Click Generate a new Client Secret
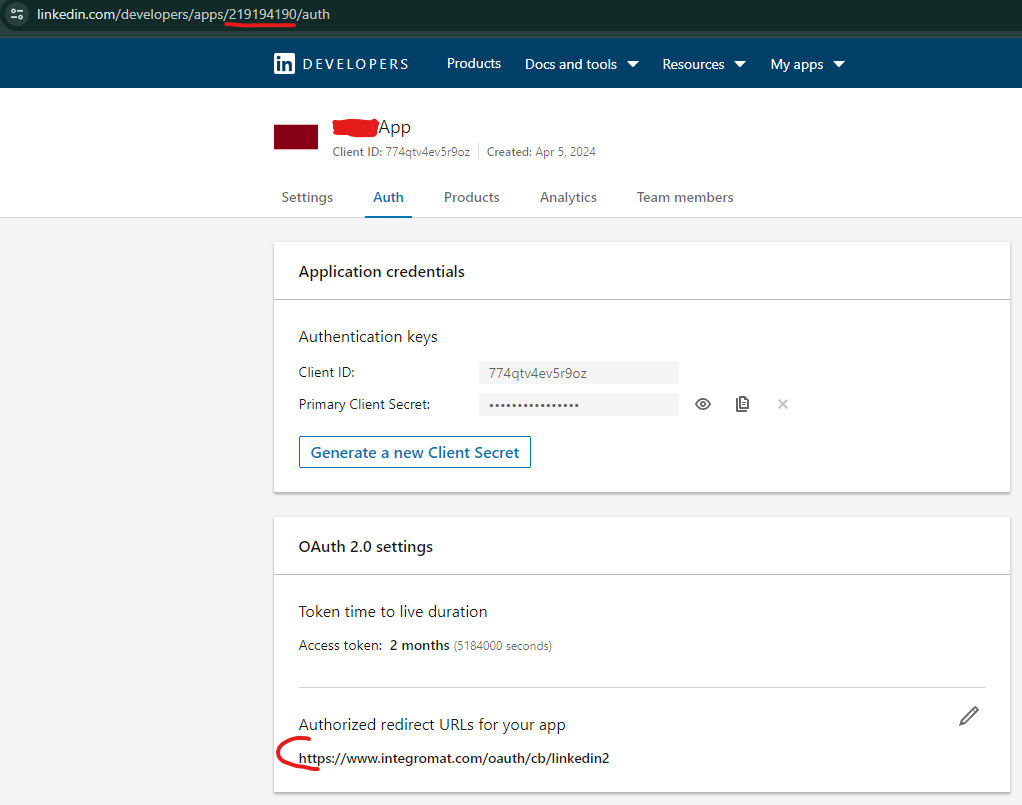This screenshot has width=1022, height=805. 414,452
